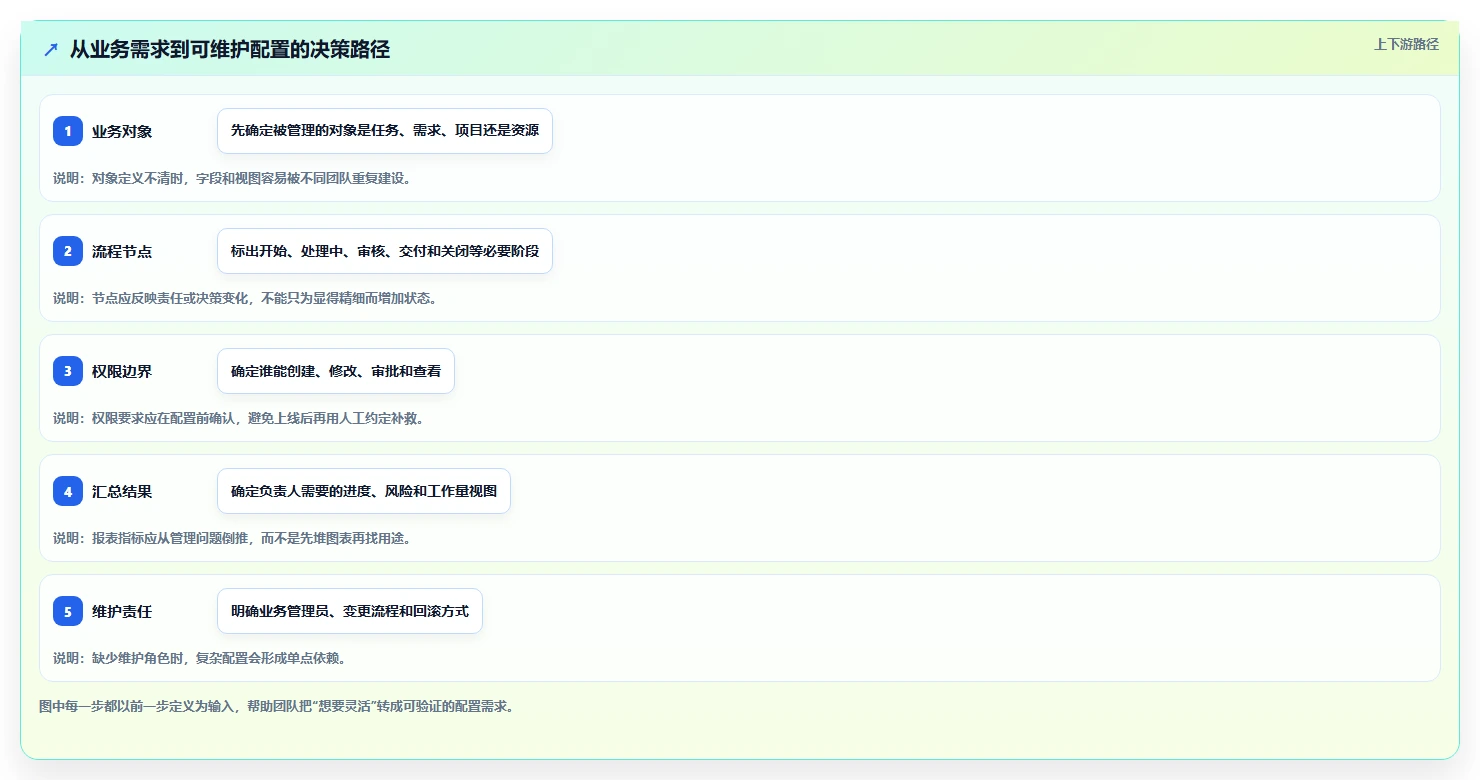The height and width of the screenshot is (780, 1480).
Task: Click the 流程节点 step label
Action: point(122,251)
